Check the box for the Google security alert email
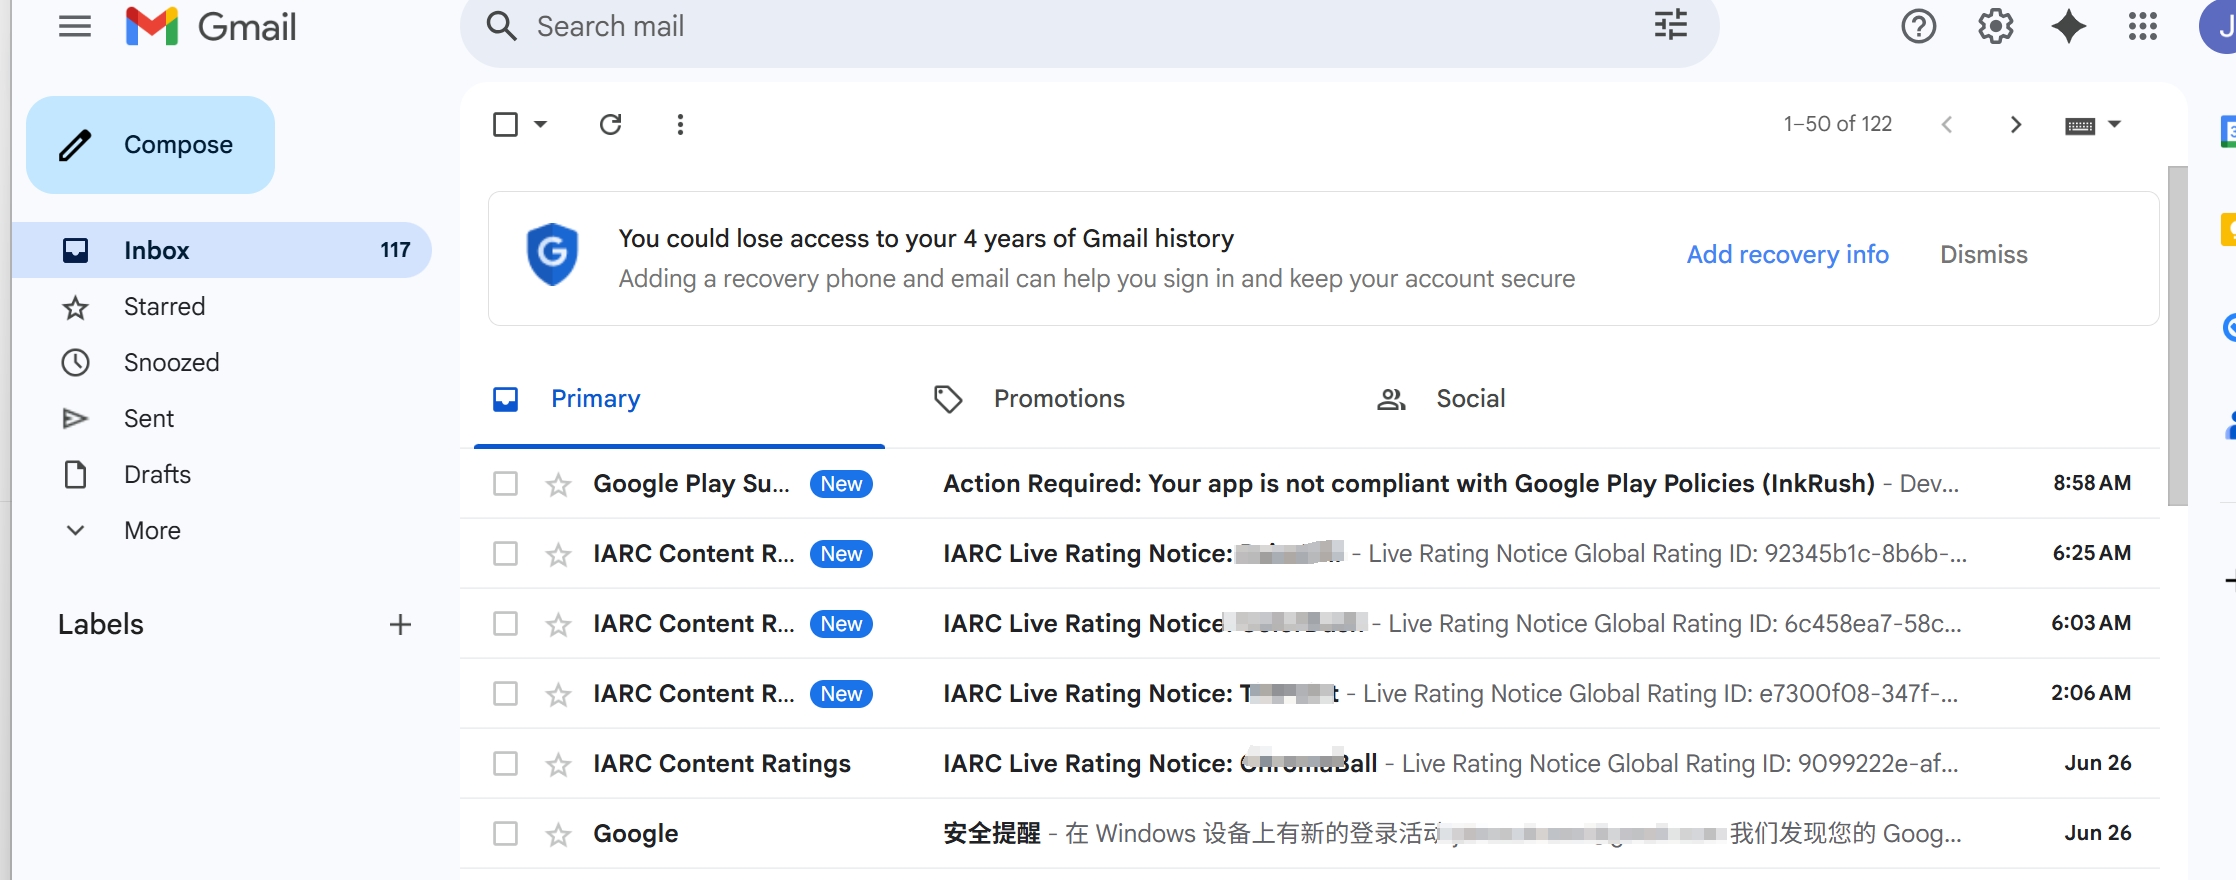2236x880 pixels. [506, 834]
